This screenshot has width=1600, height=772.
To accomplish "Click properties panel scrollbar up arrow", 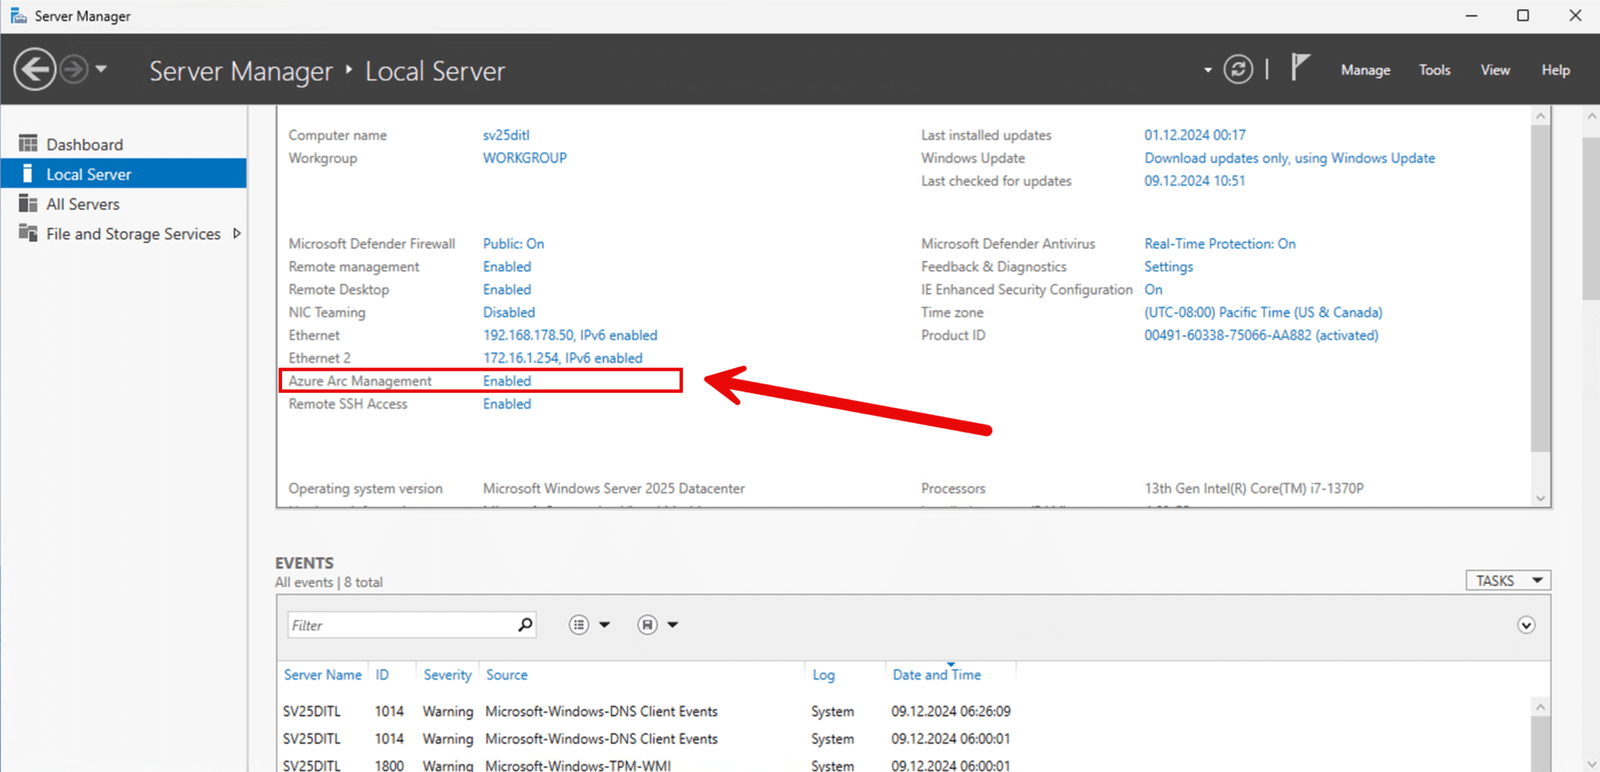I will (1541, 116).
